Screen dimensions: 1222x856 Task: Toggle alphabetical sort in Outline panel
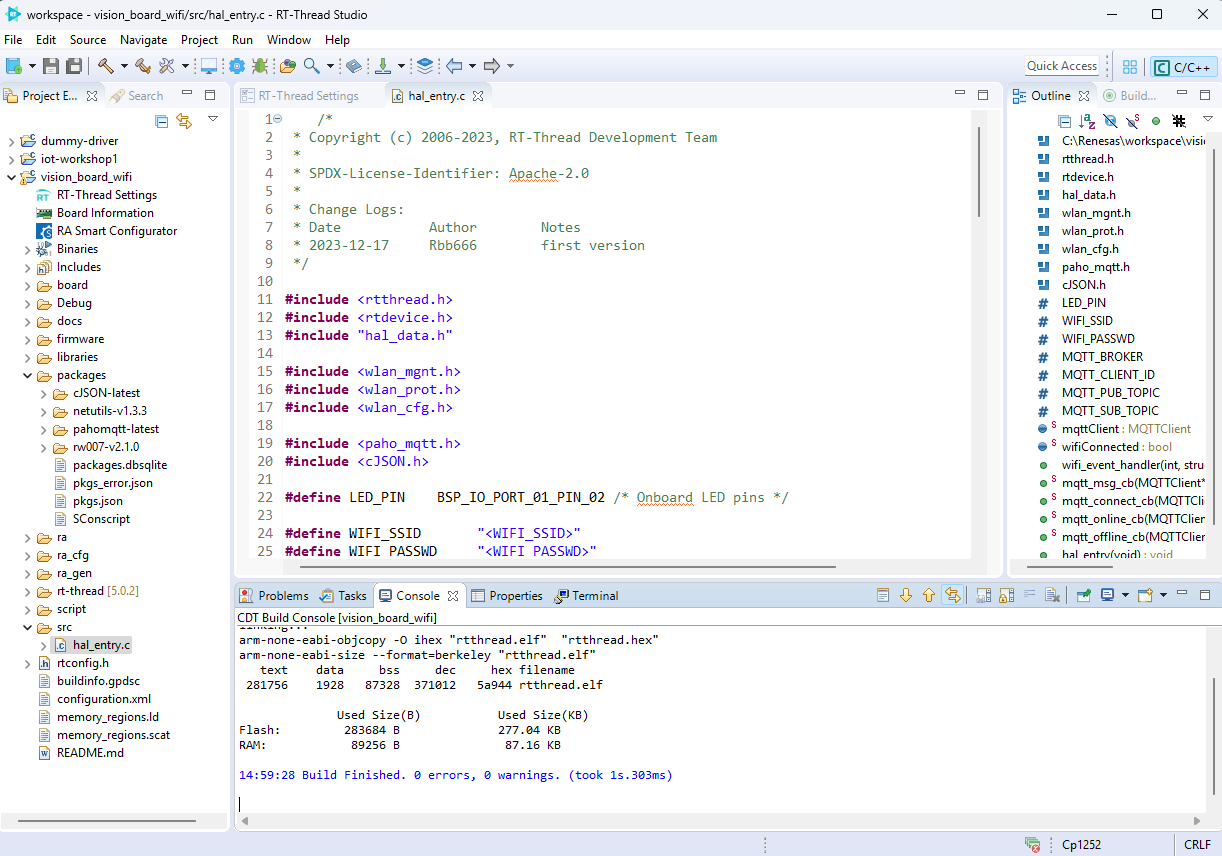pyautogui.click(x=1087, y=121)
